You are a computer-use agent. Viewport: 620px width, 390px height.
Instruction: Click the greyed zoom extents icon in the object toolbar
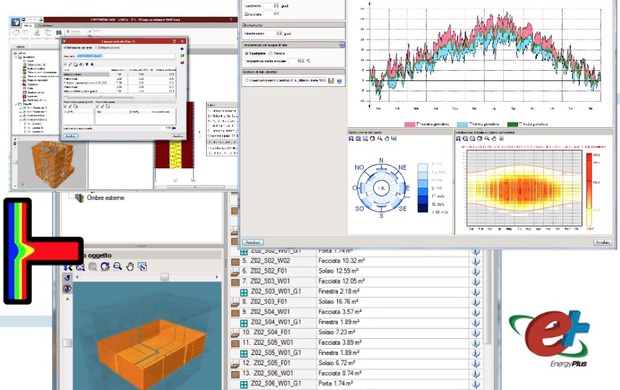tap(93, 267)
